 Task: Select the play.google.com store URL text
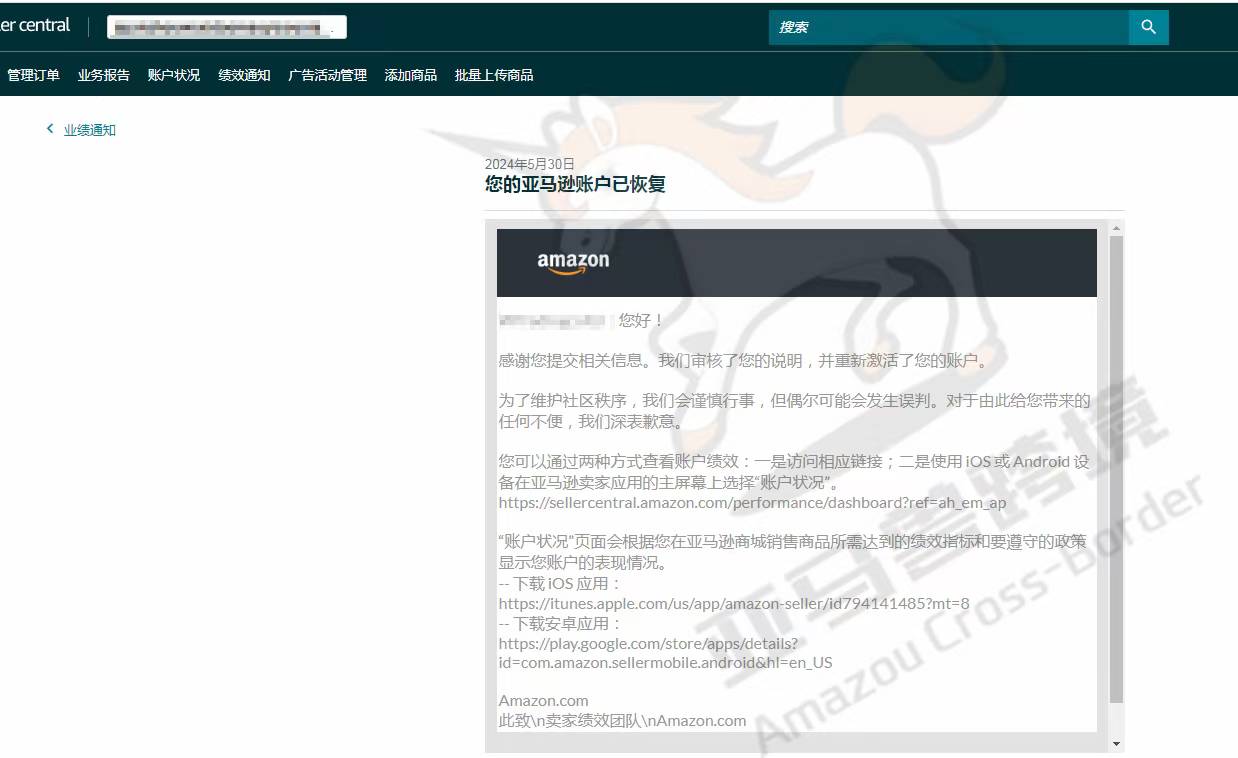click(x=666, y=653)
